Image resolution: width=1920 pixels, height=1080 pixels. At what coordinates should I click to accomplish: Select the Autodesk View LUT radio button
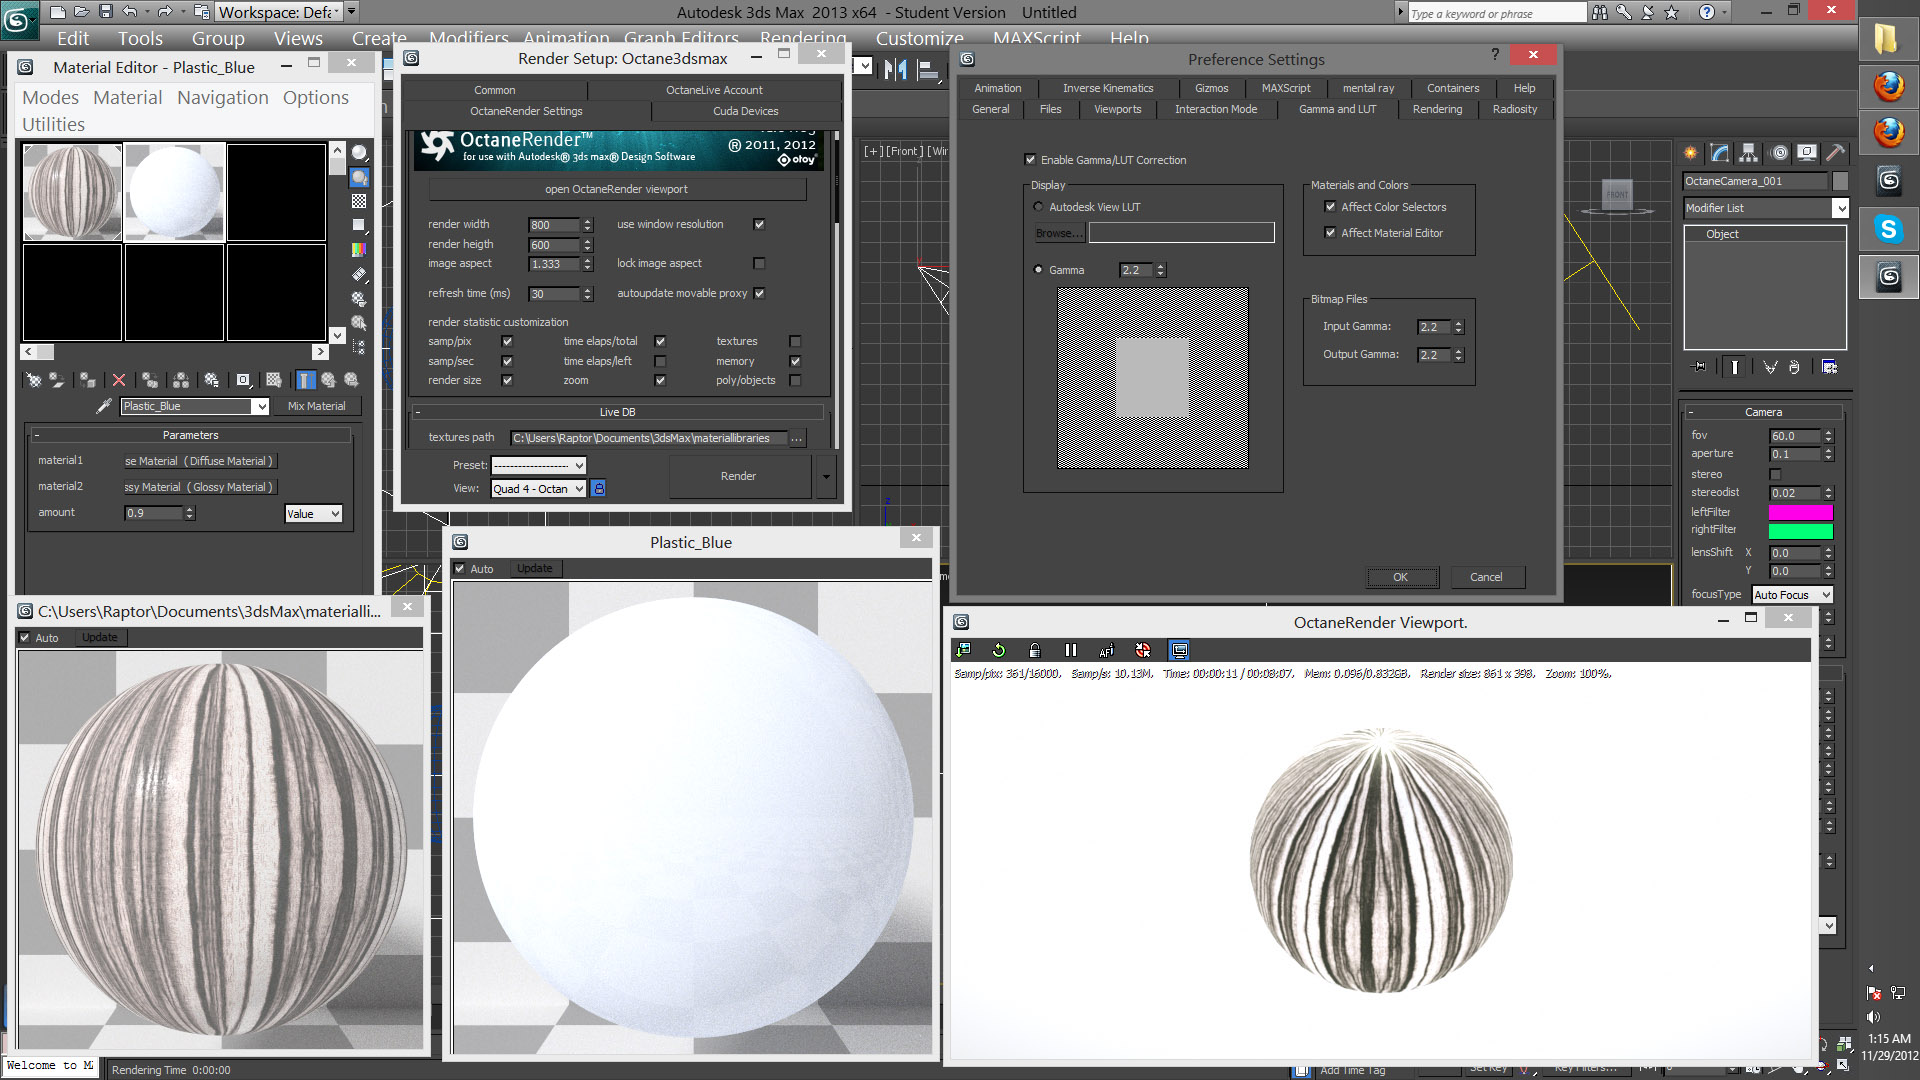[1038, 207]
